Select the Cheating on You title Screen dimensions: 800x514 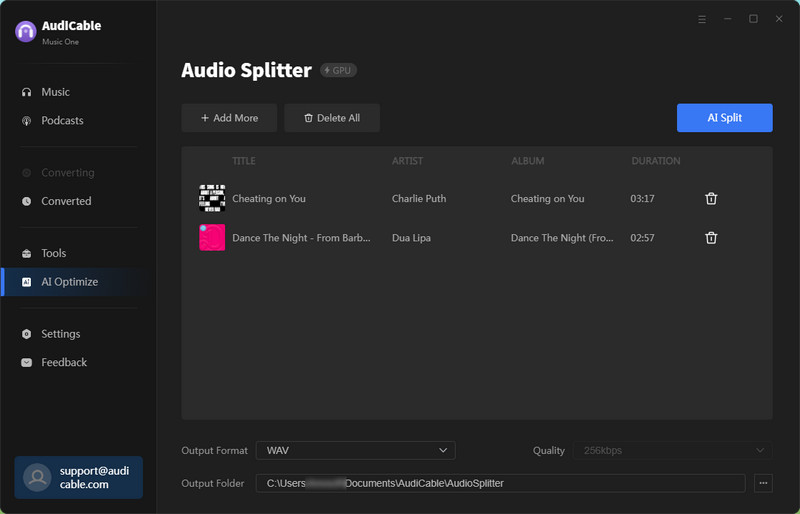(269, 199)
